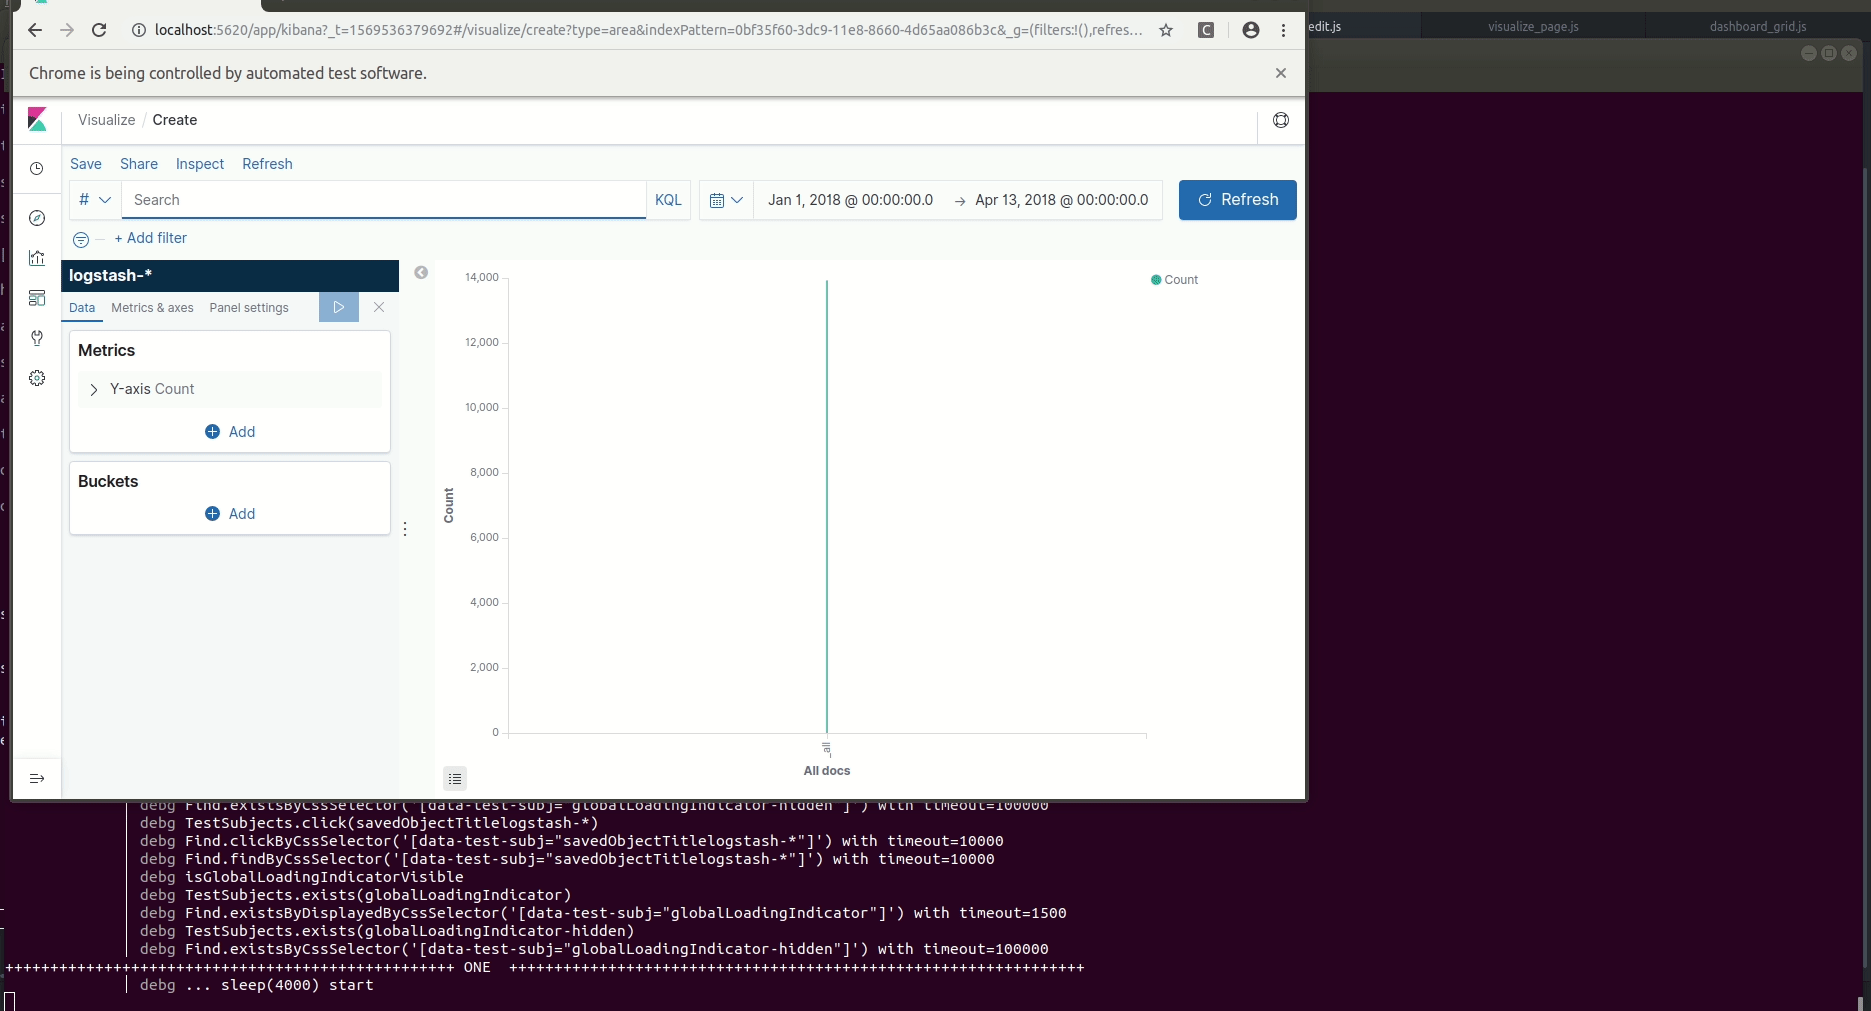Click the Kibana logo icon
1871x1011 pixels.
click(x=37, y=120)
